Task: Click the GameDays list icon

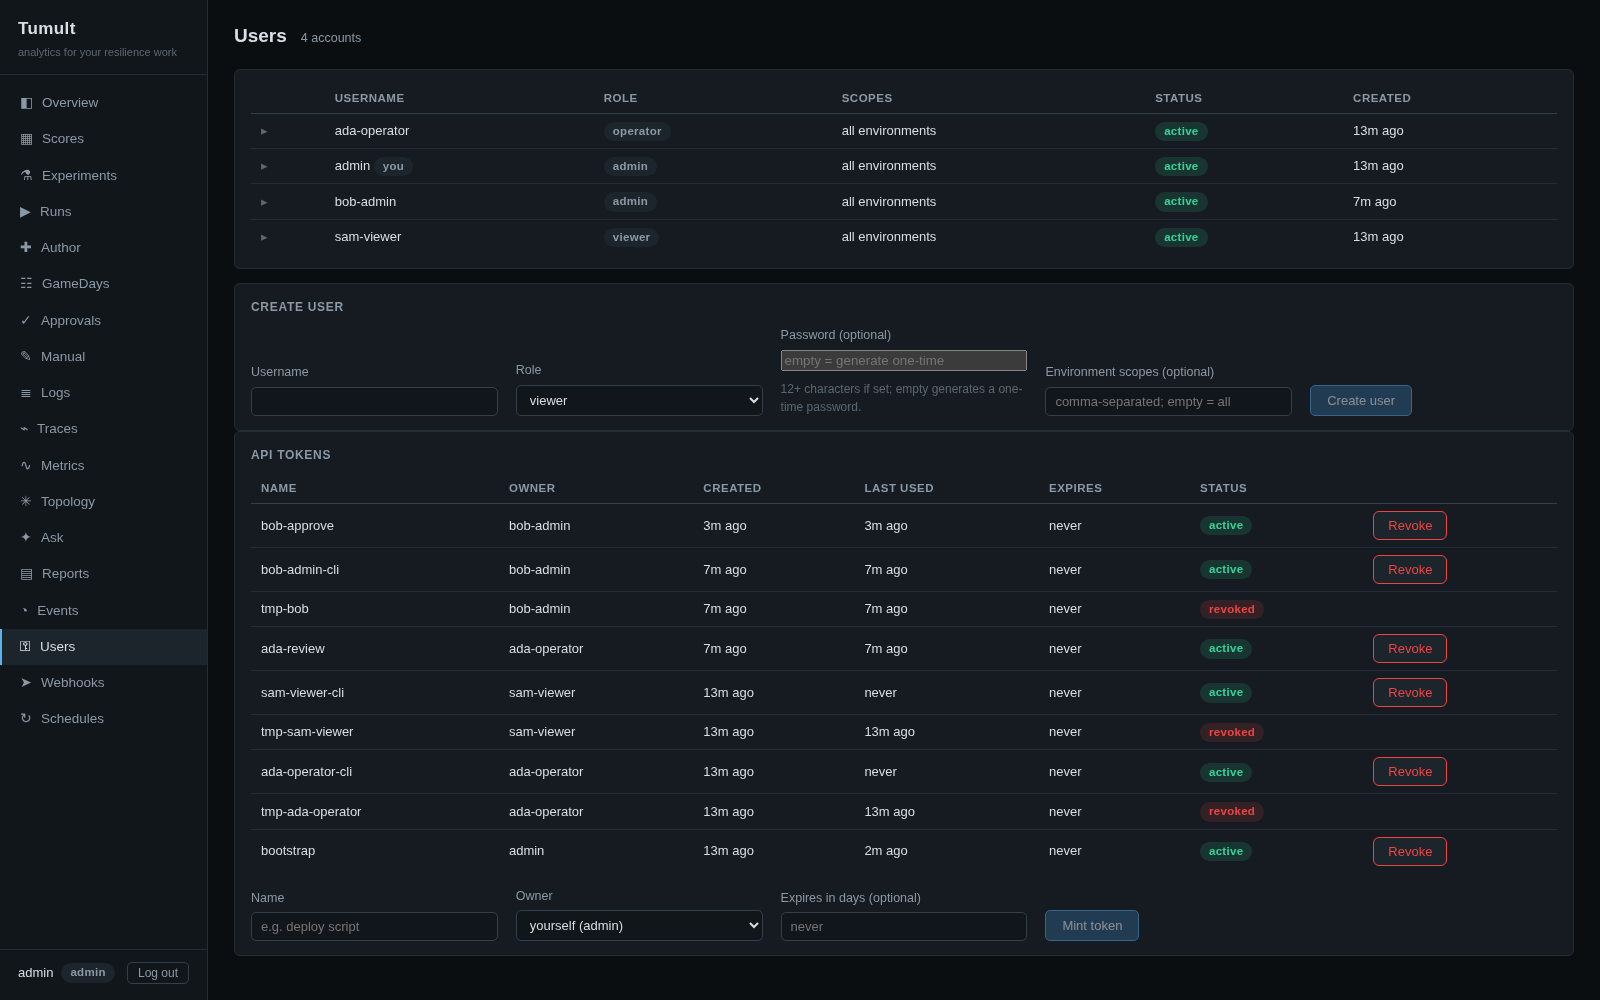Action: pos(26,284)
